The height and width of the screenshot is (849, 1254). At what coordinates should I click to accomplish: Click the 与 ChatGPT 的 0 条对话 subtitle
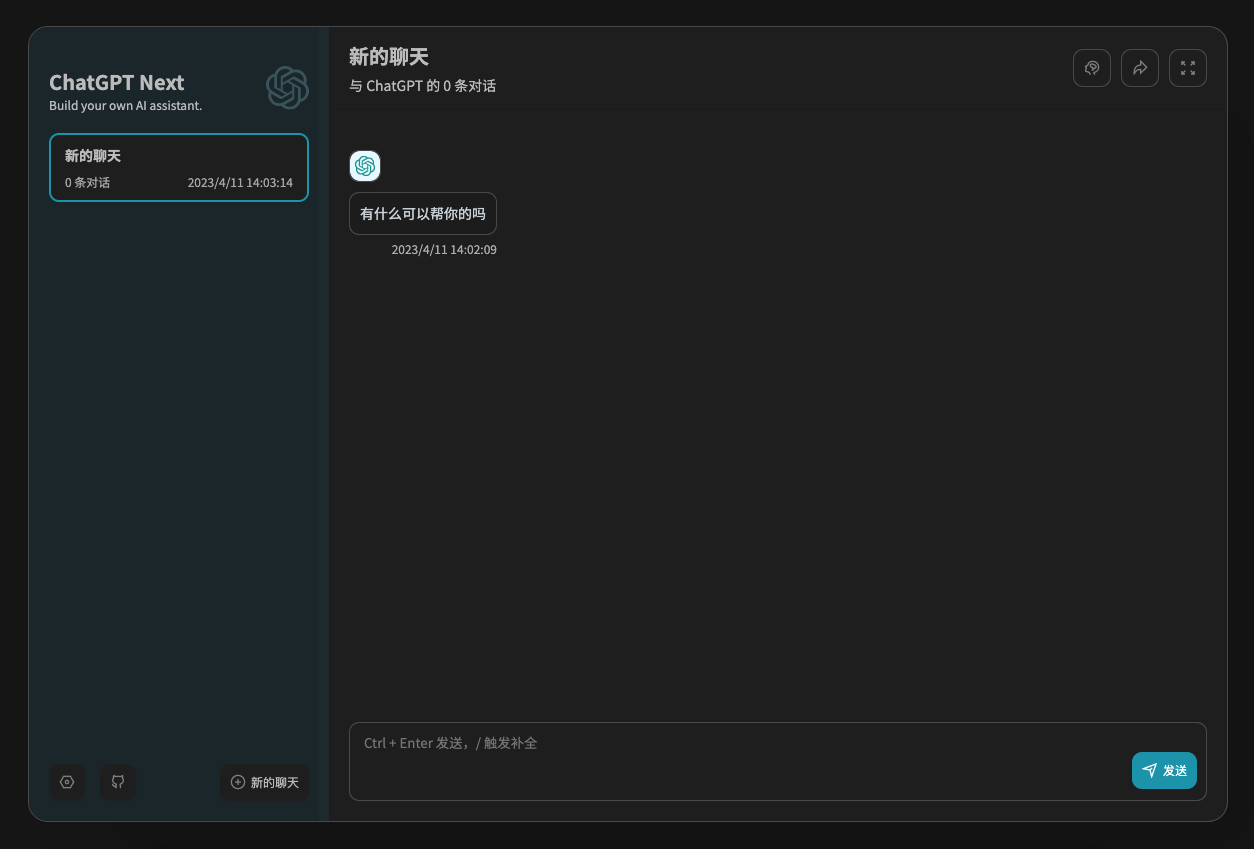click(x=422, y=86)
